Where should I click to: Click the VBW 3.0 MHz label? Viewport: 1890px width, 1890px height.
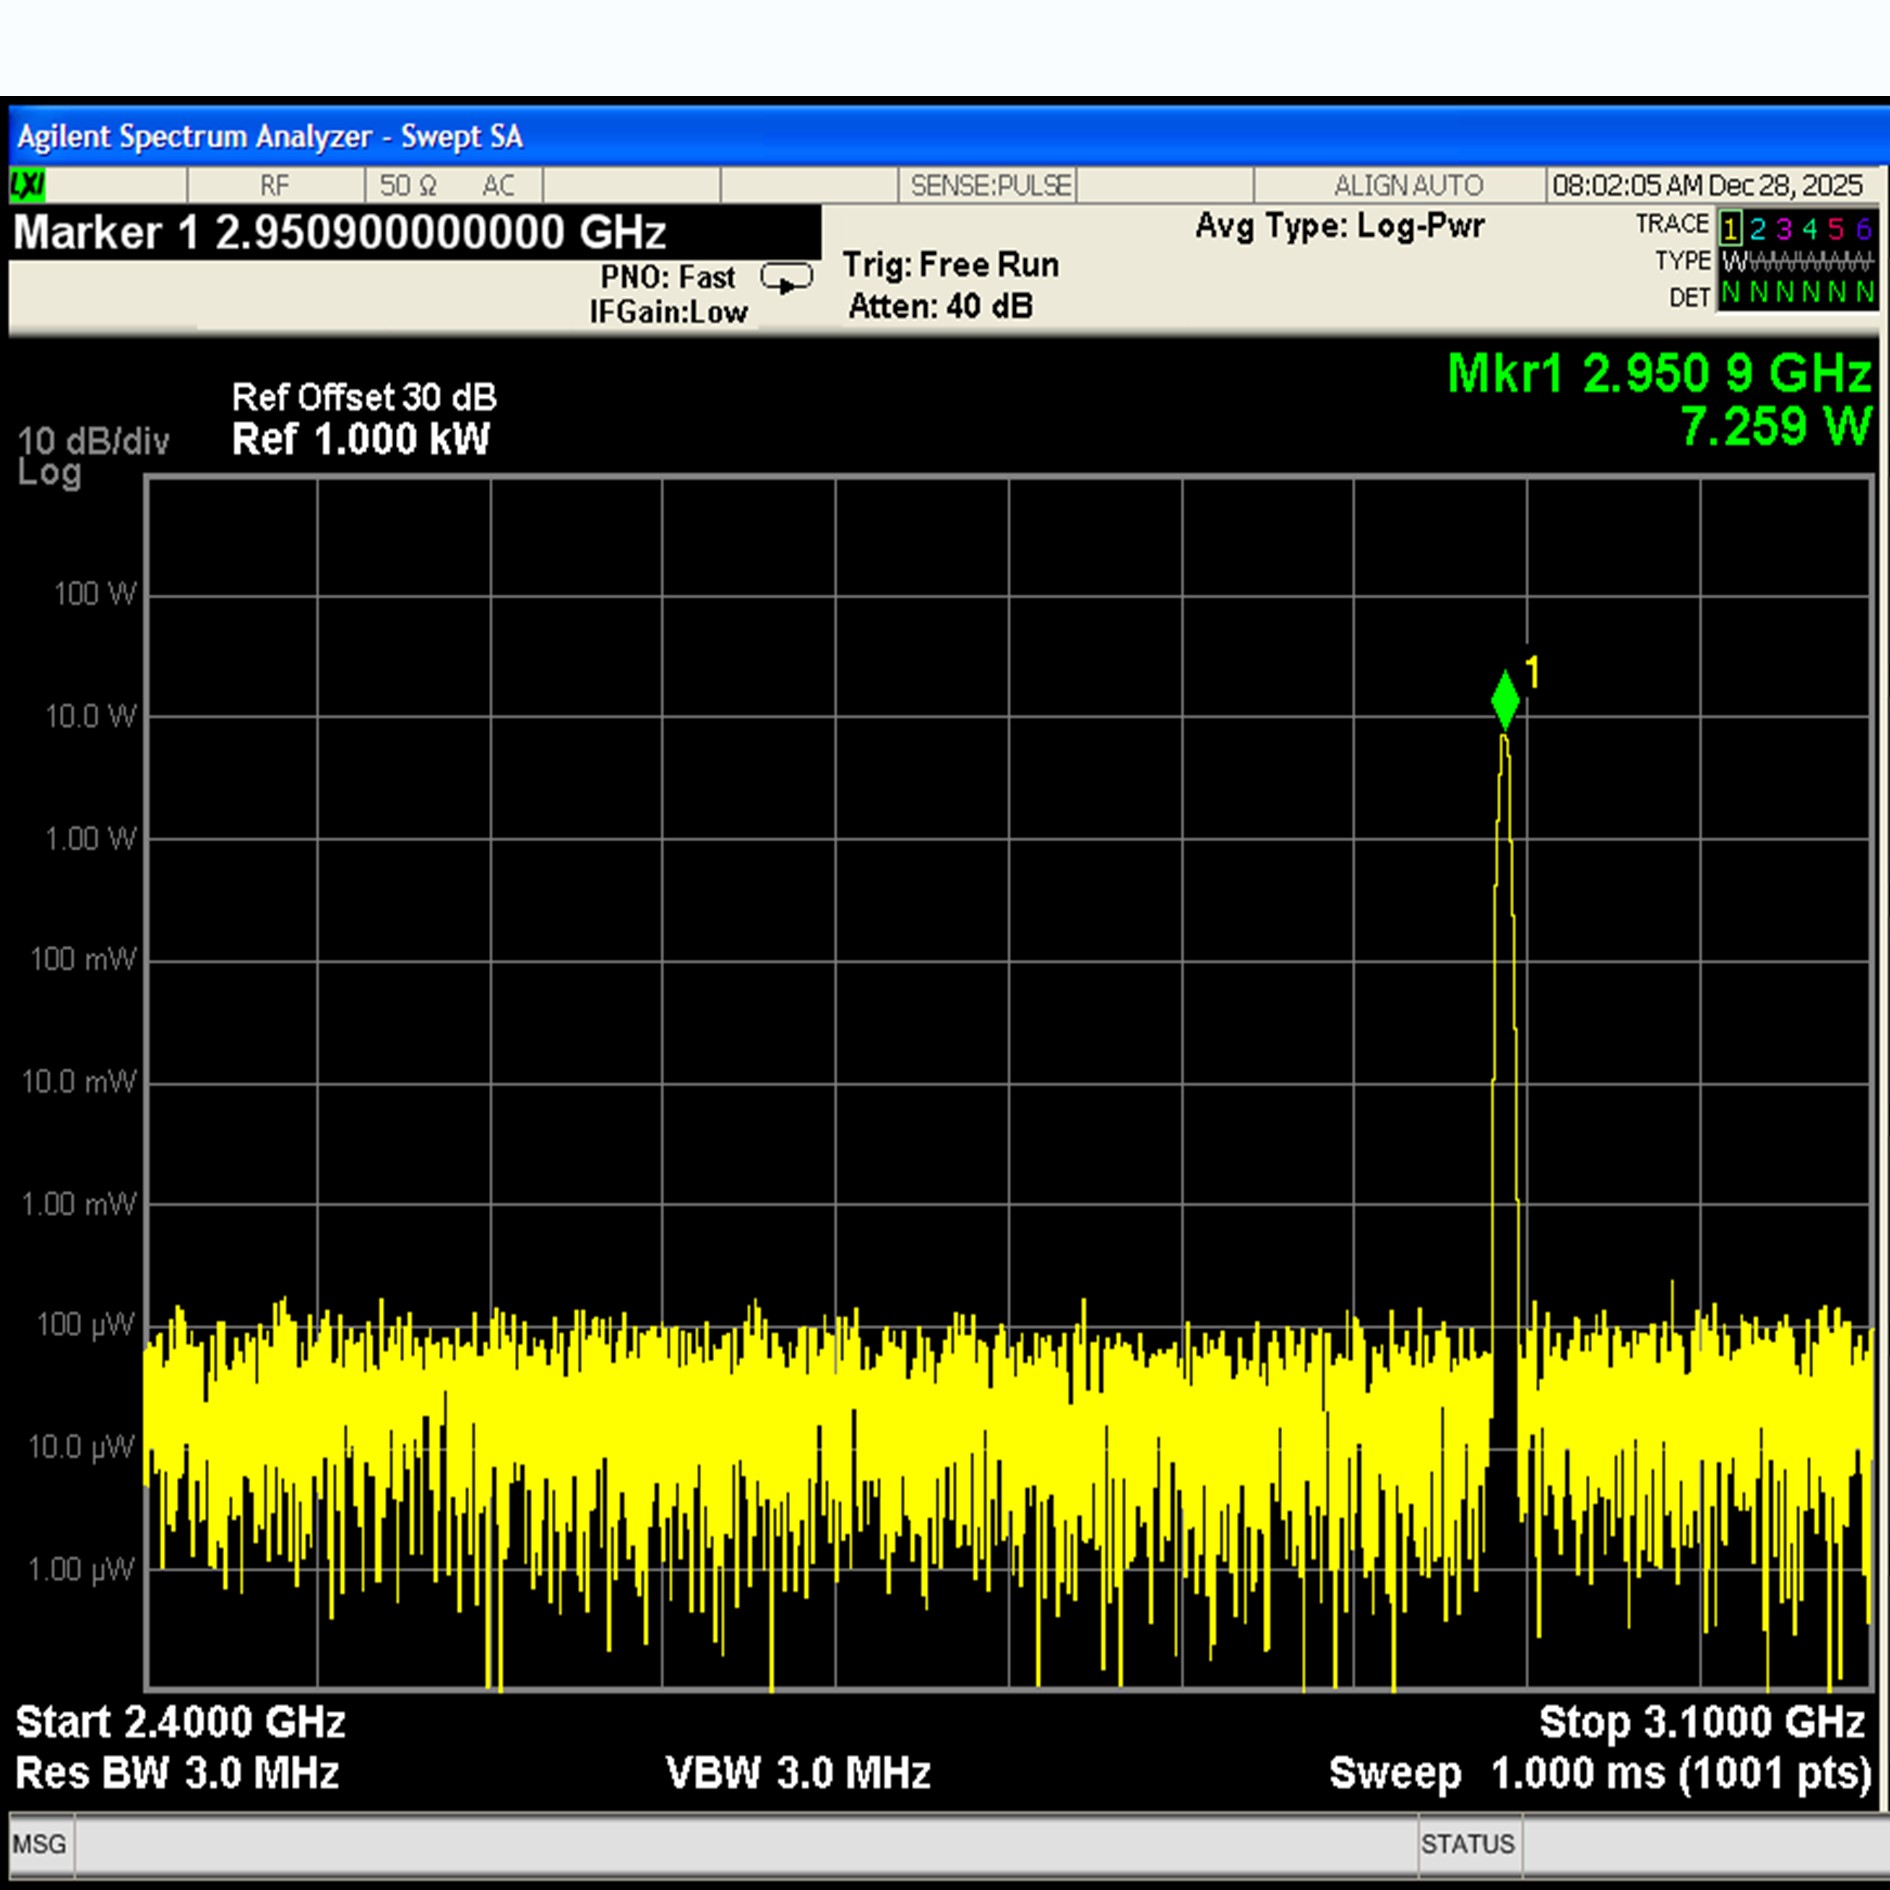coord(798,1773)
